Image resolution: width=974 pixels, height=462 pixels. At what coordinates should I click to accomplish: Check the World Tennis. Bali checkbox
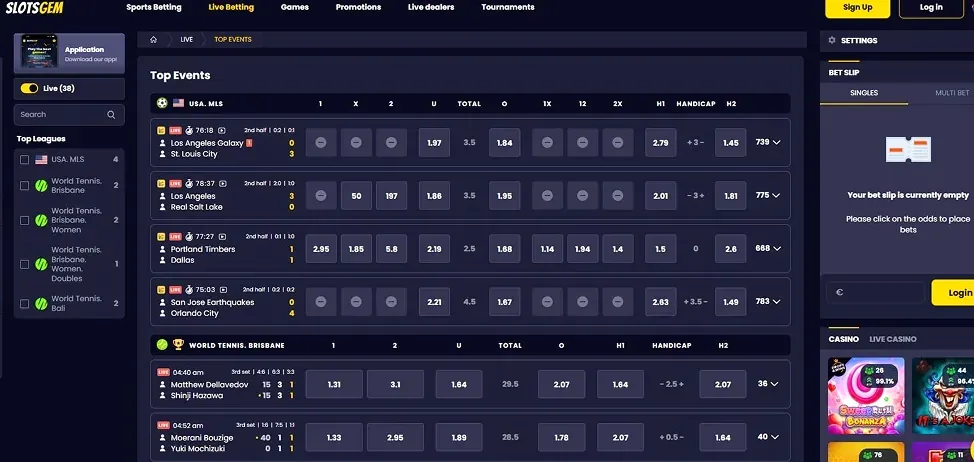tap(24, 304)
